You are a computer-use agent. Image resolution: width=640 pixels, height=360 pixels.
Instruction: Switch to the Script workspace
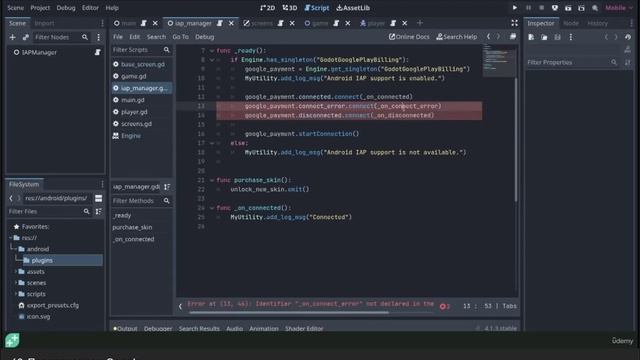(x=317, y=8)
